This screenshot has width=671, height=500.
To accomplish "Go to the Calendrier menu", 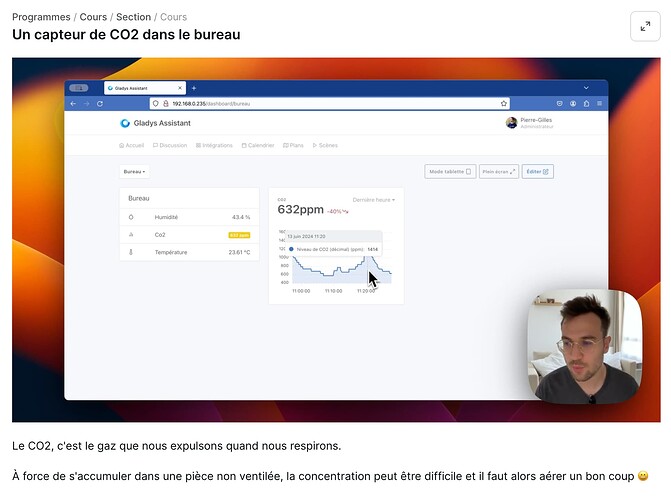I will 258,146.
